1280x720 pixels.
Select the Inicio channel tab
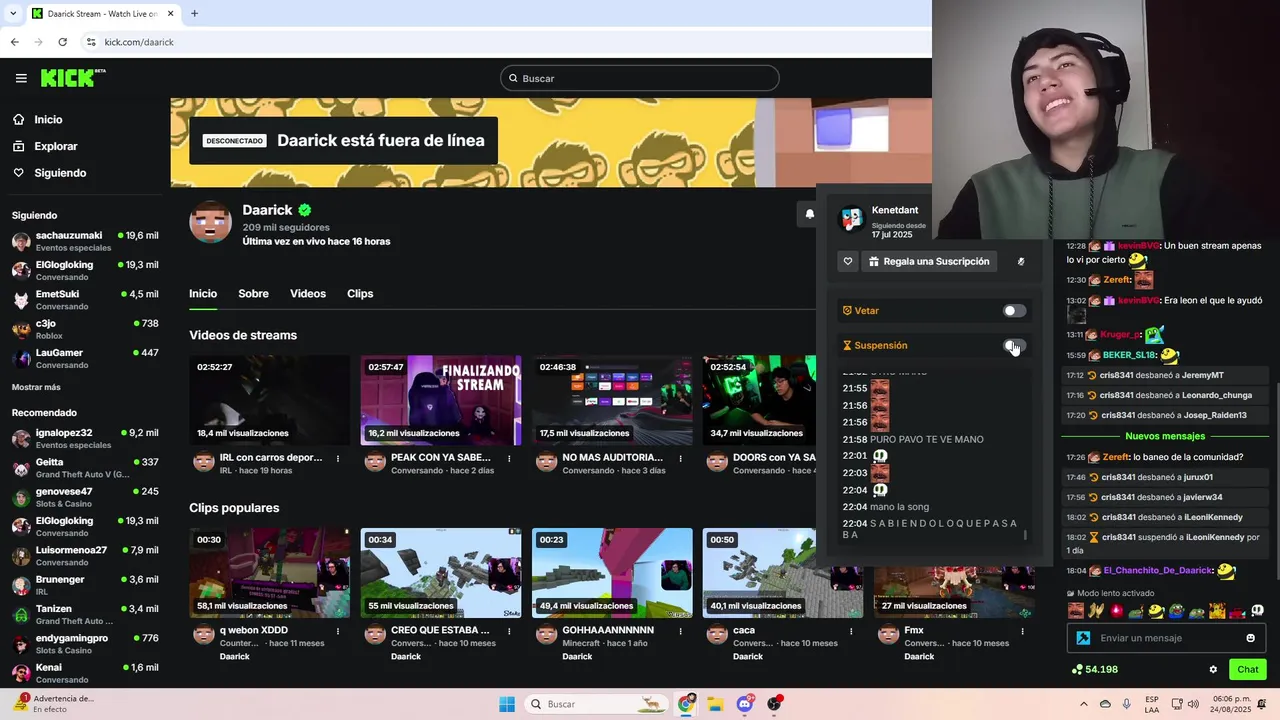203,294
